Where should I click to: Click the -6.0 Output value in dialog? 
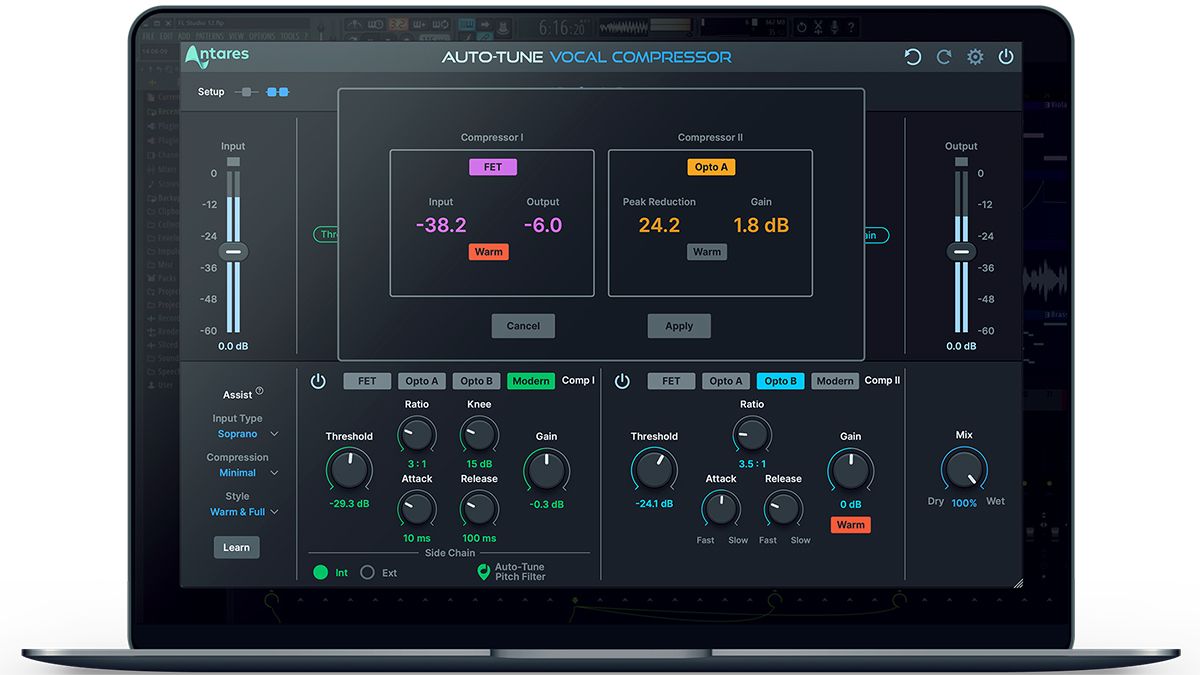tap(542, 225)
